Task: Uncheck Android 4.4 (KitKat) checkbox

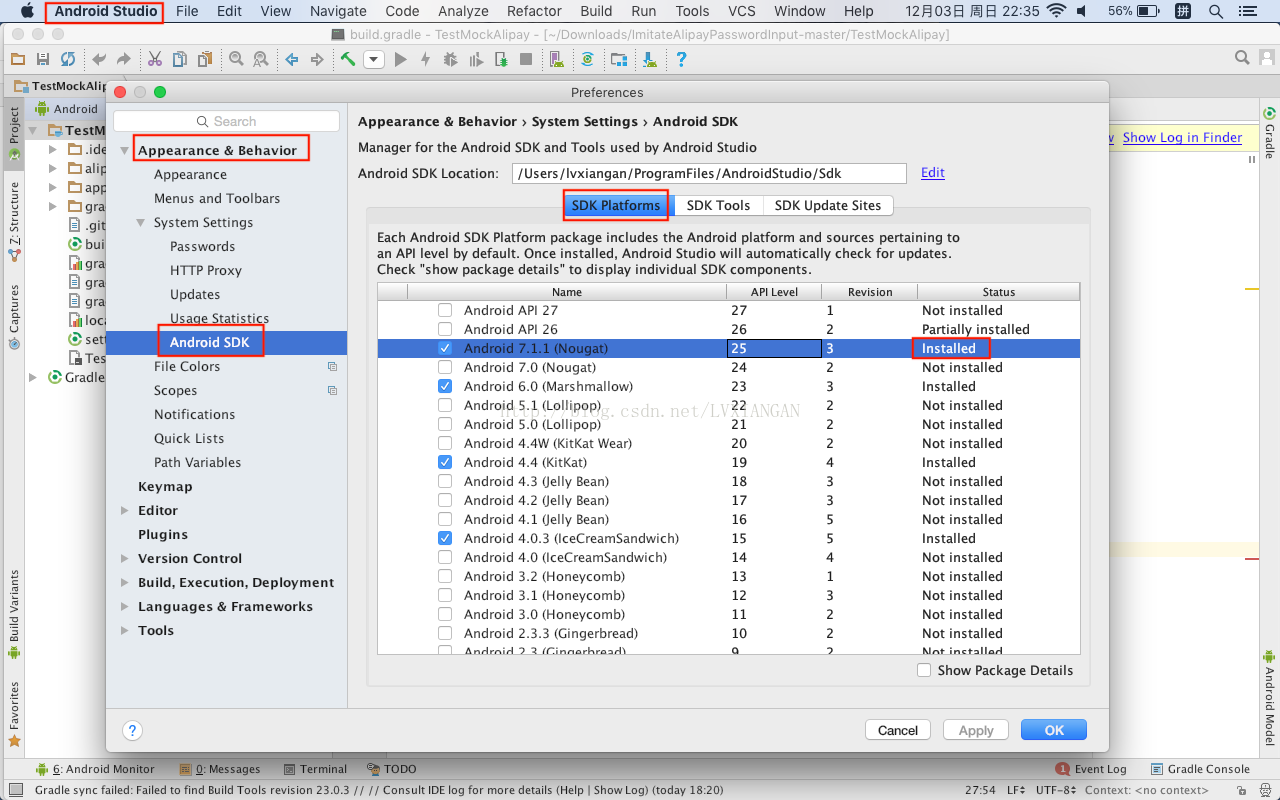Action: tap(445, 462)
